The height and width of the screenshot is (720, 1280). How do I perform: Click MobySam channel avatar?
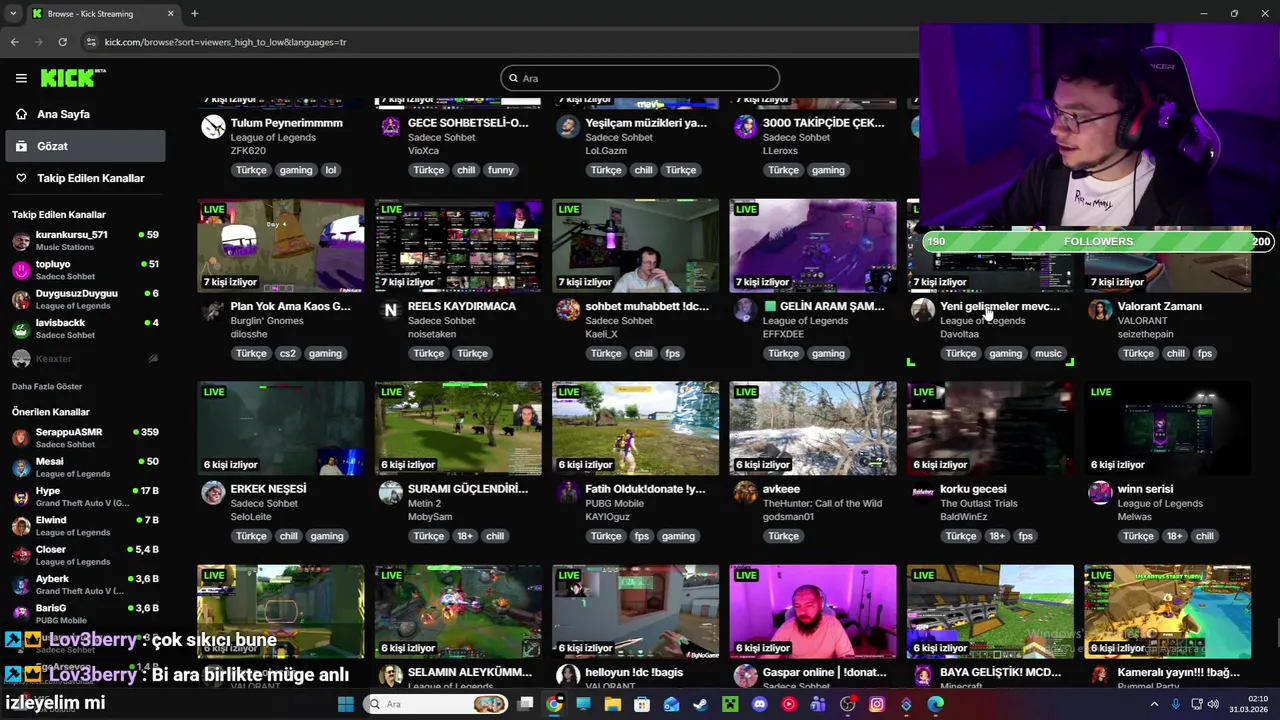(x=390, y=493)
